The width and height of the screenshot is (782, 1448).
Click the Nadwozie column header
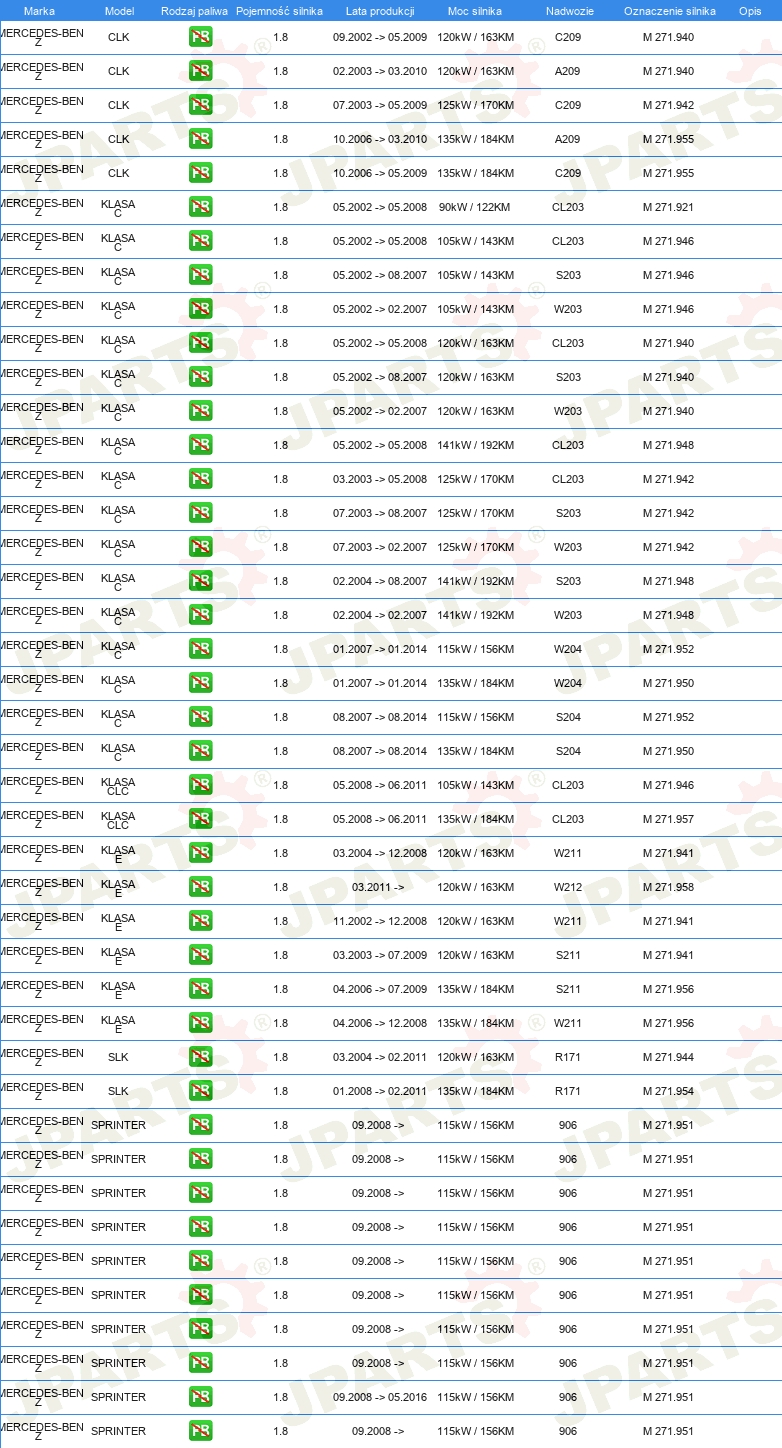[x=570, y=11]
